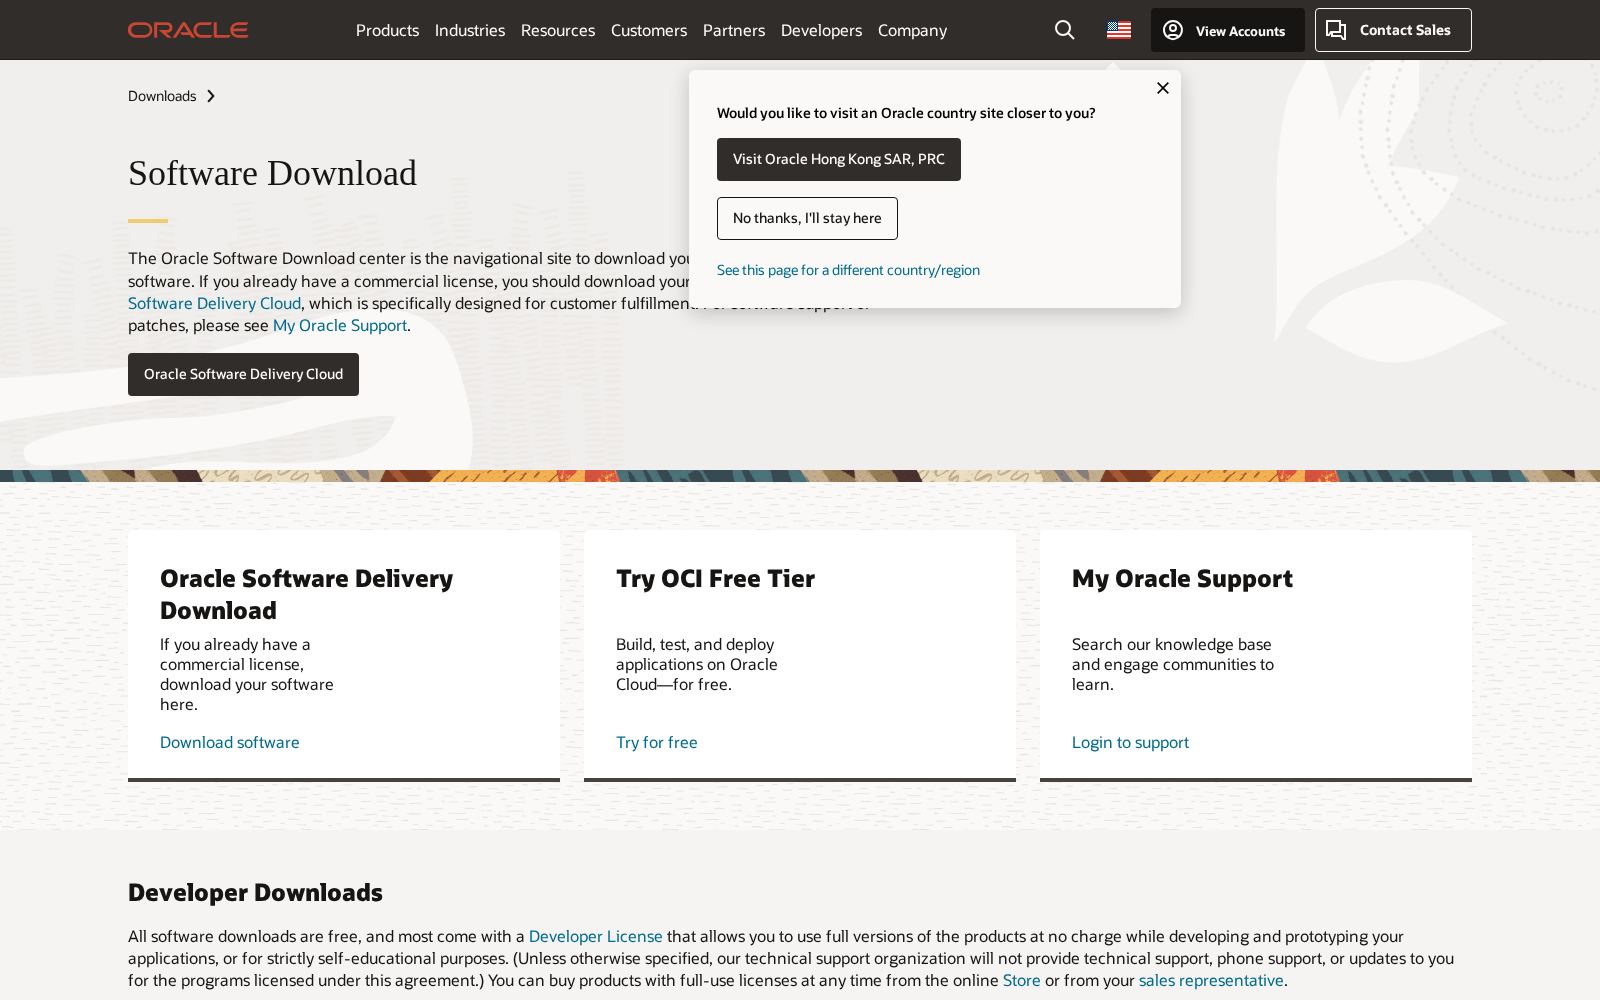Viewport: 1600px width, 1000px height.
Task: Open the Developer License link
Action: [596, 936]
